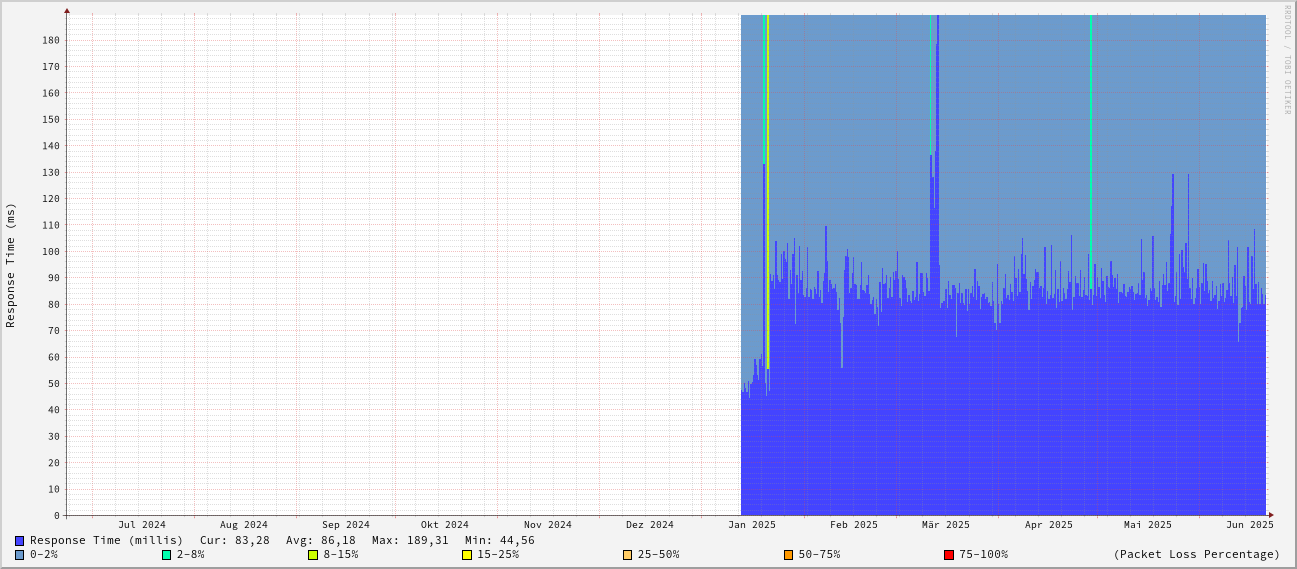Click the red 75-100% packet loss swatch
Screen dimensions: 1297x569
tap(949, 555)
